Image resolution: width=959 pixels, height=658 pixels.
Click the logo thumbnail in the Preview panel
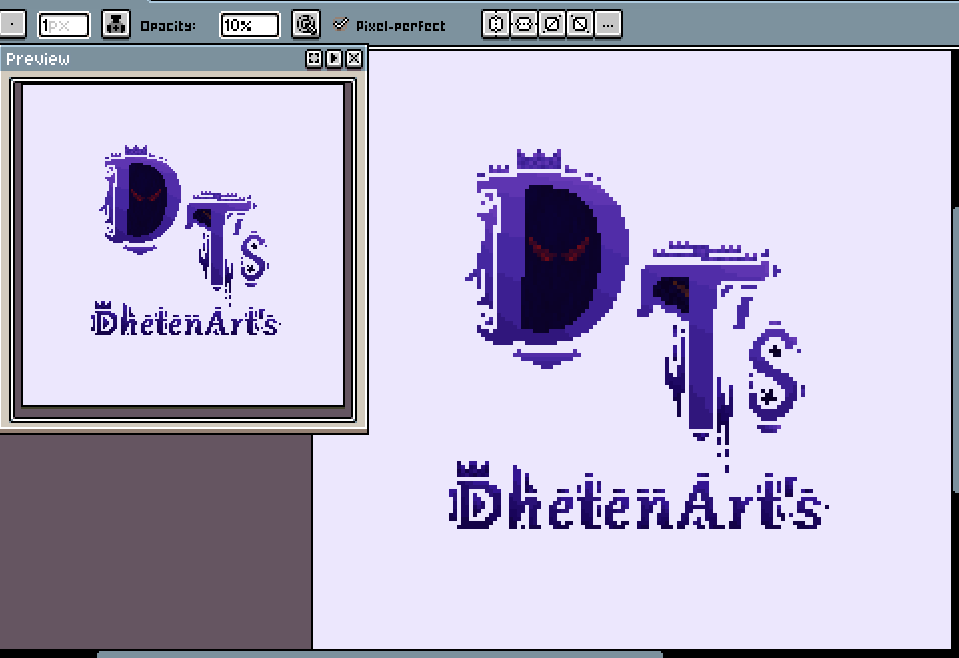(x=183, y=245)
